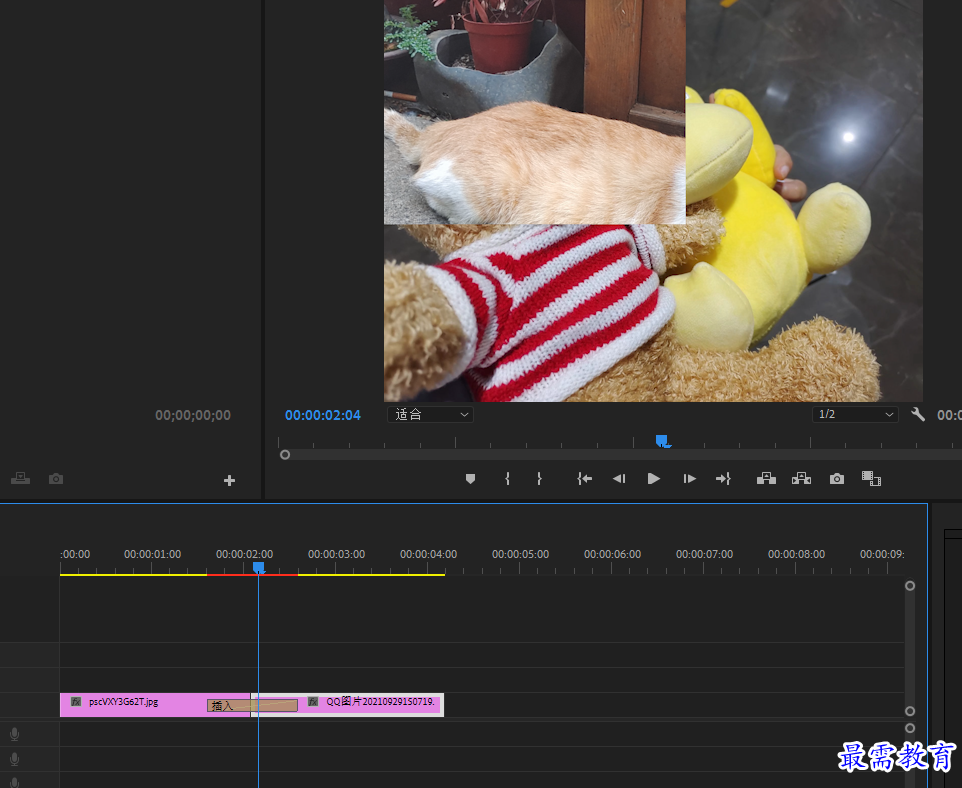
Task: Jump to the Out point
Action: pos(723,479)
